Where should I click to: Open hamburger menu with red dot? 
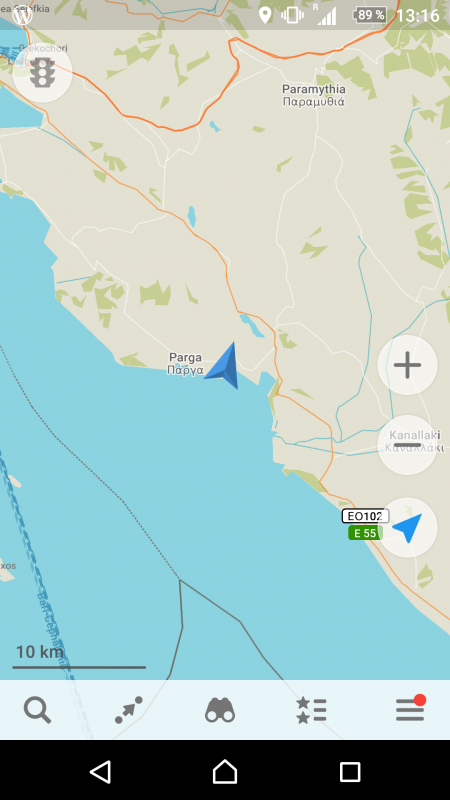point(410,709)
